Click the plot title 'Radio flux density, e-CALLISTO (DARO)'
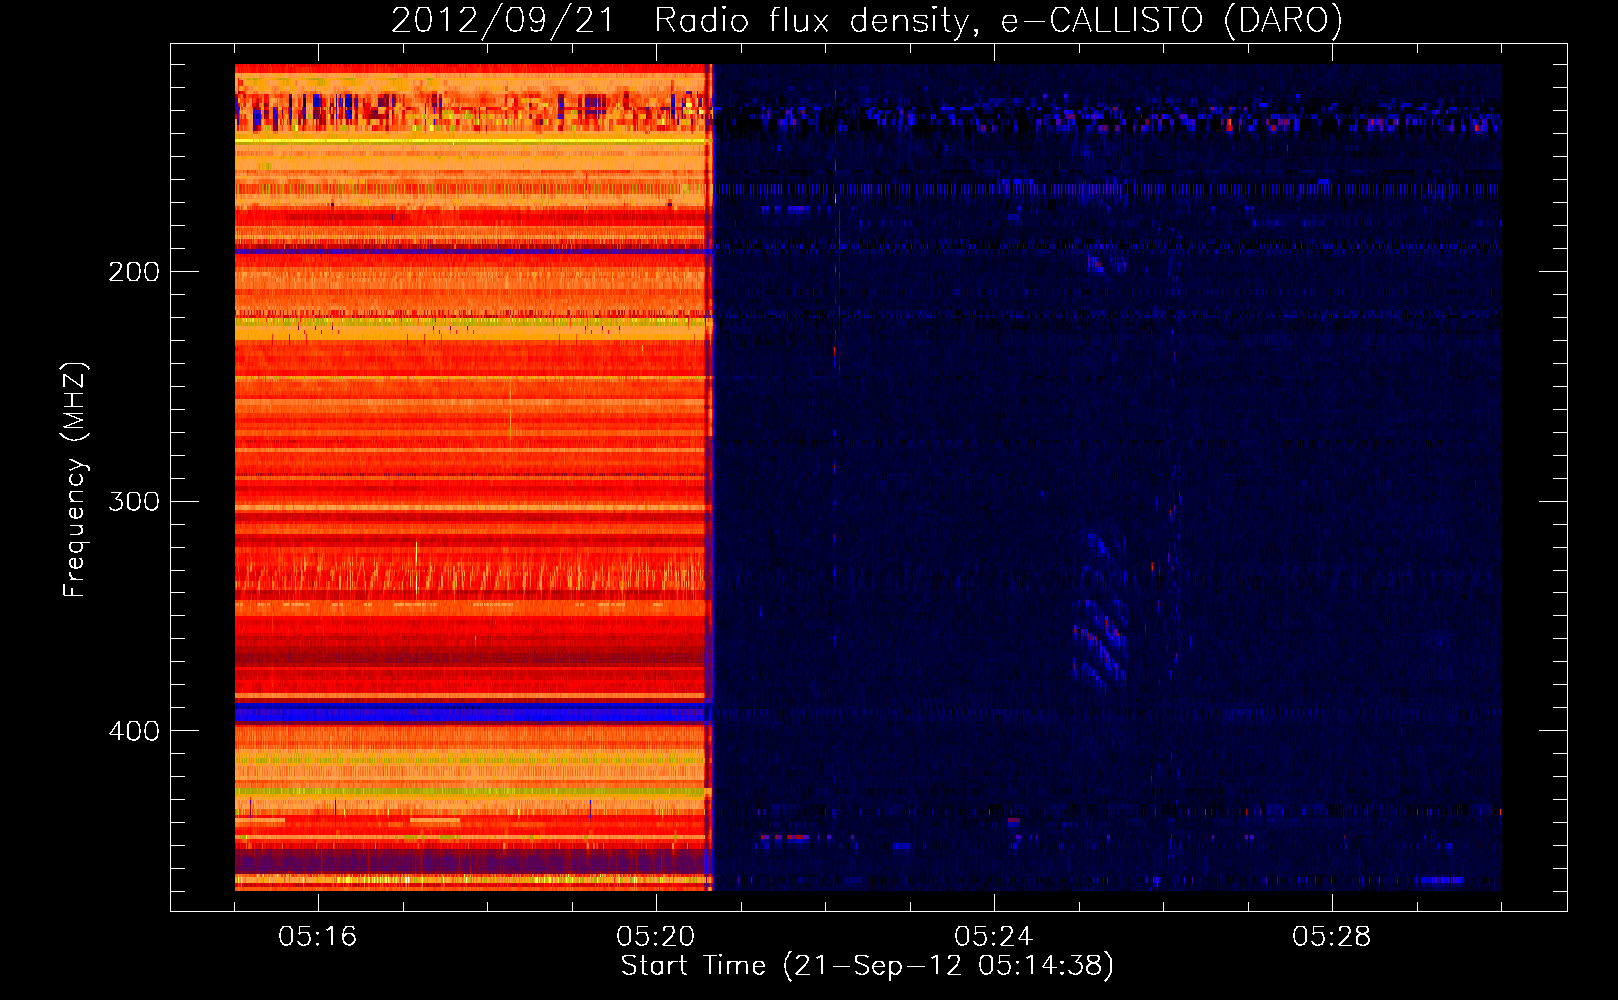The image size is (1618, 1000). tap(997, 20)
